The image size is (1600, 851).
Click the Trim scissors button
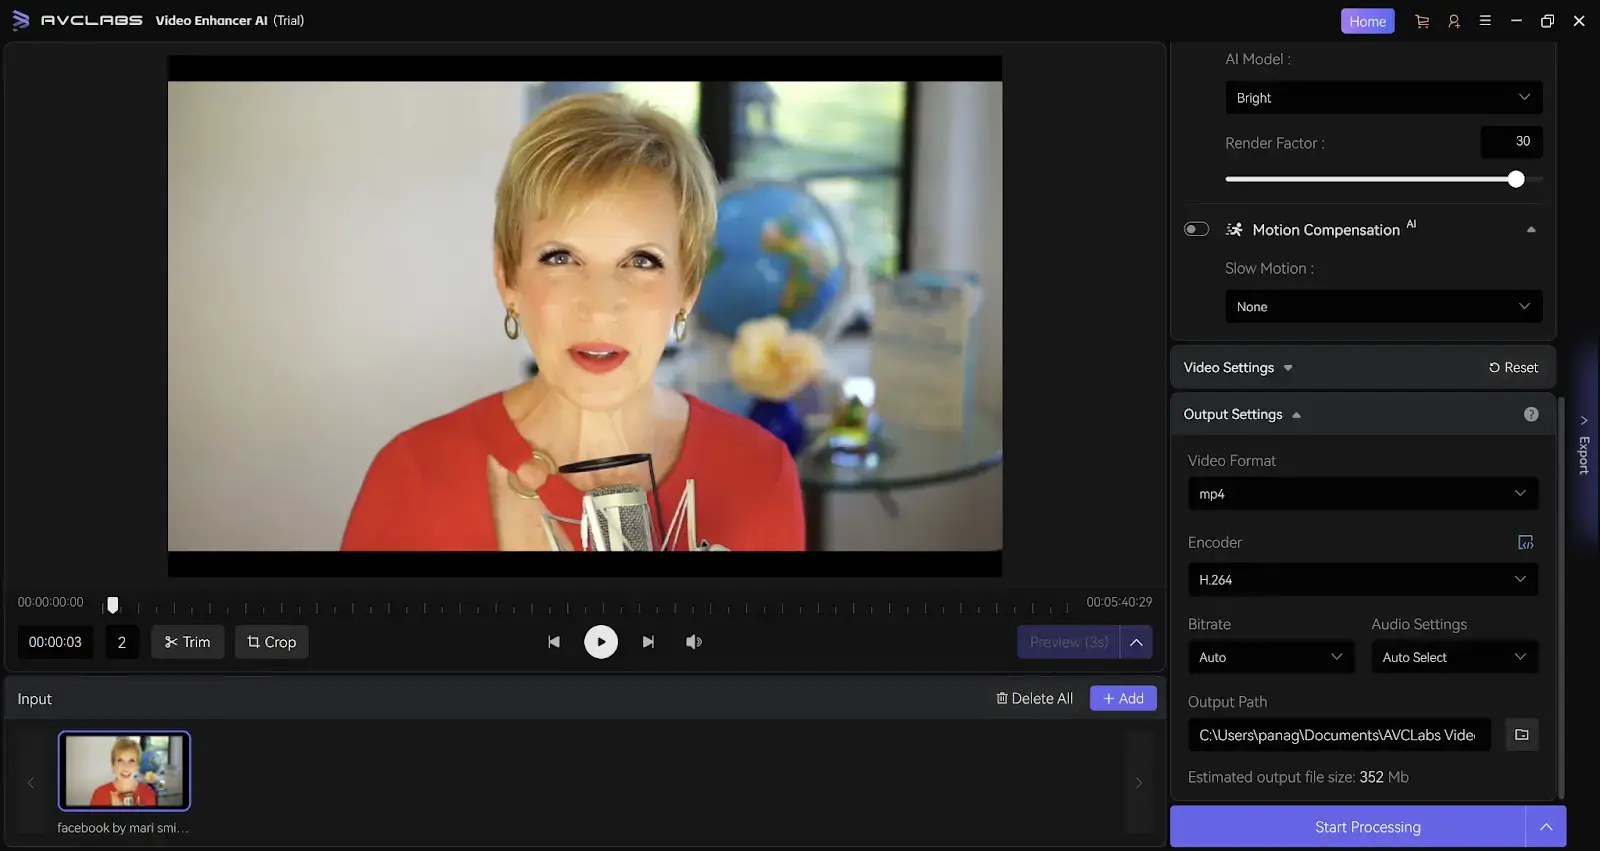187,642
